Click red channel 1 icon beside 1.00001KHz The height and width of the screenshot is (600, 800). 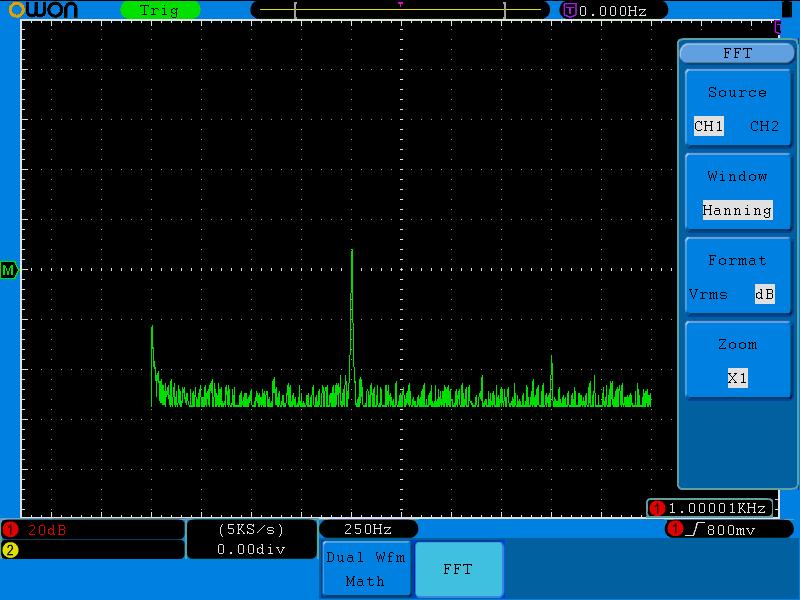657,508
